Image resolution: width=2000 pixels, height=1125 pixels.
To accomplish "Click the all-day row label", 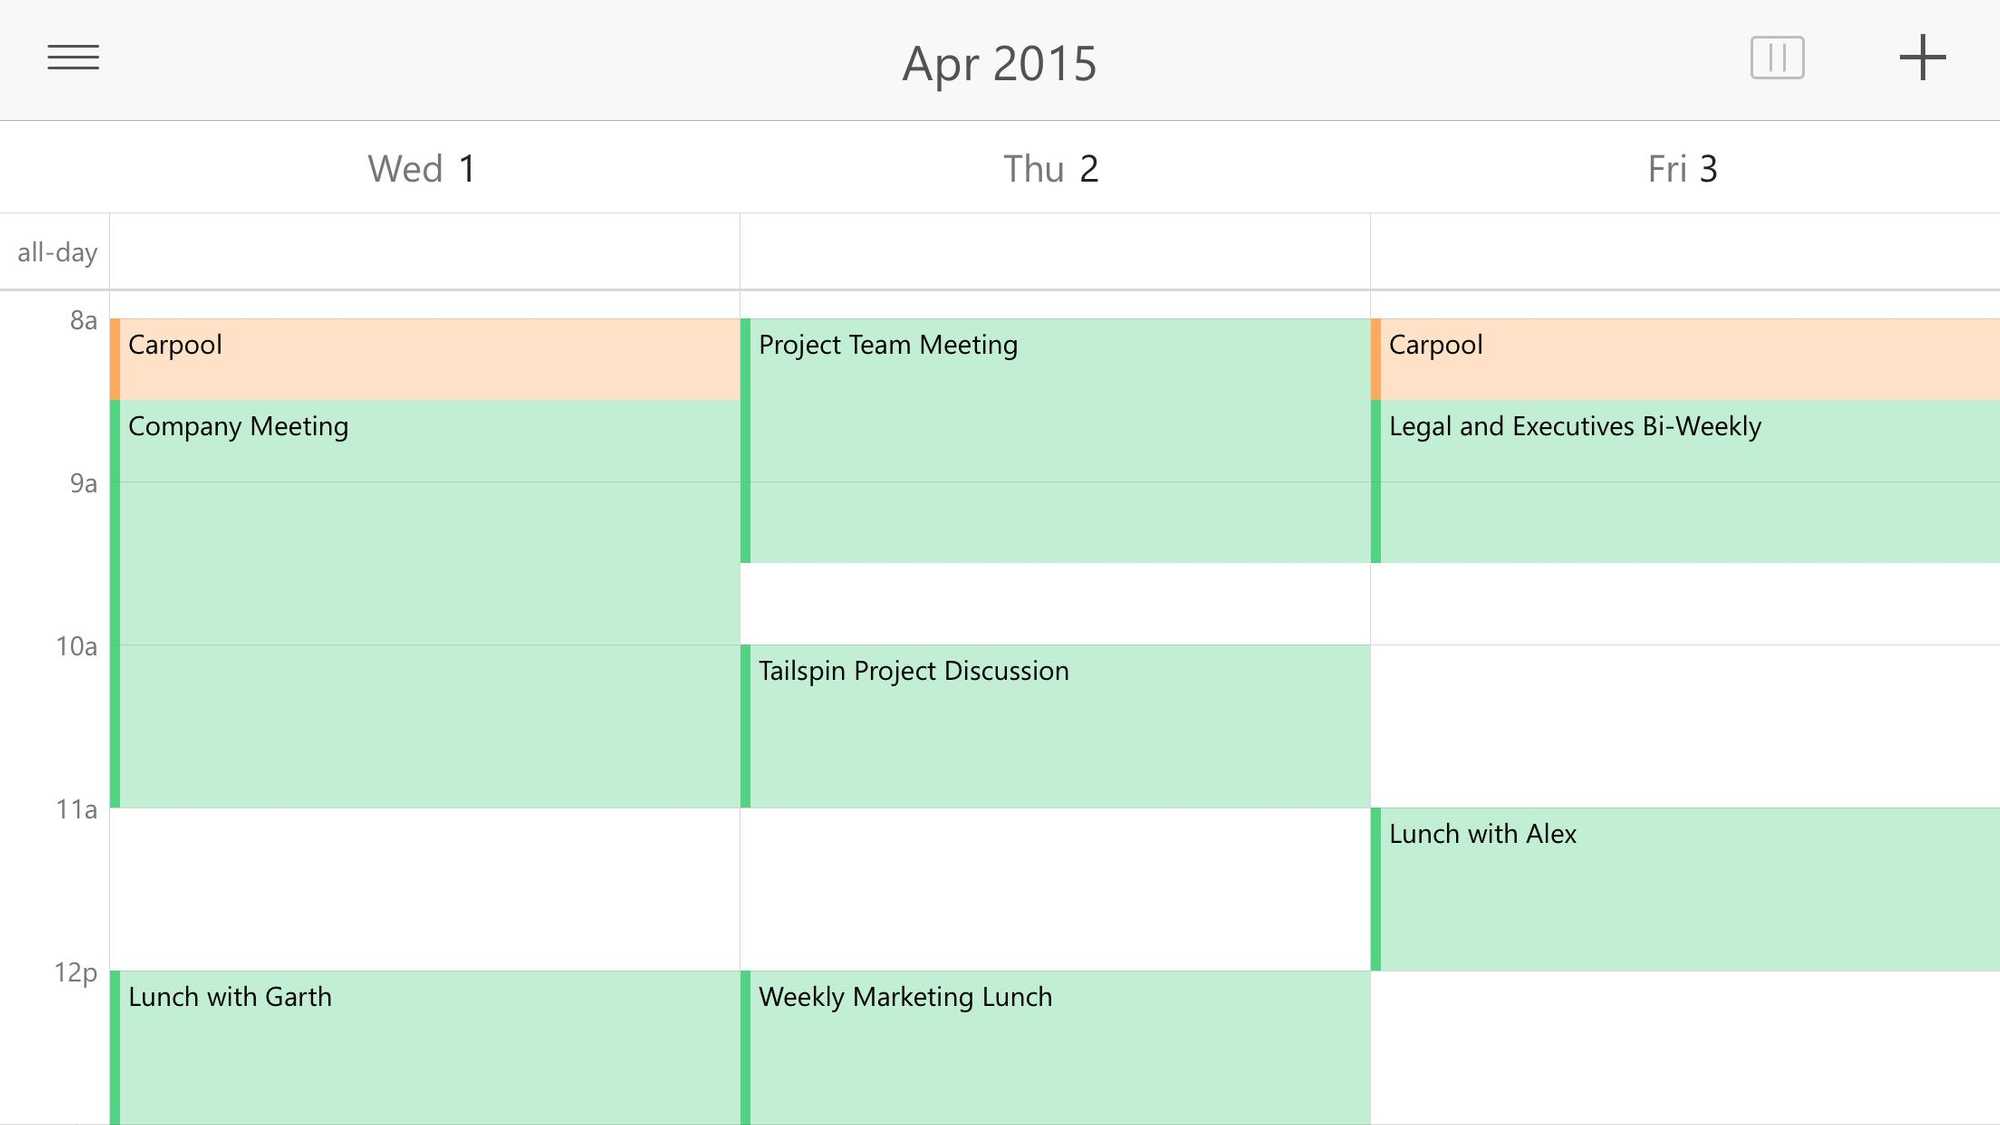I will tap(57, 252).
